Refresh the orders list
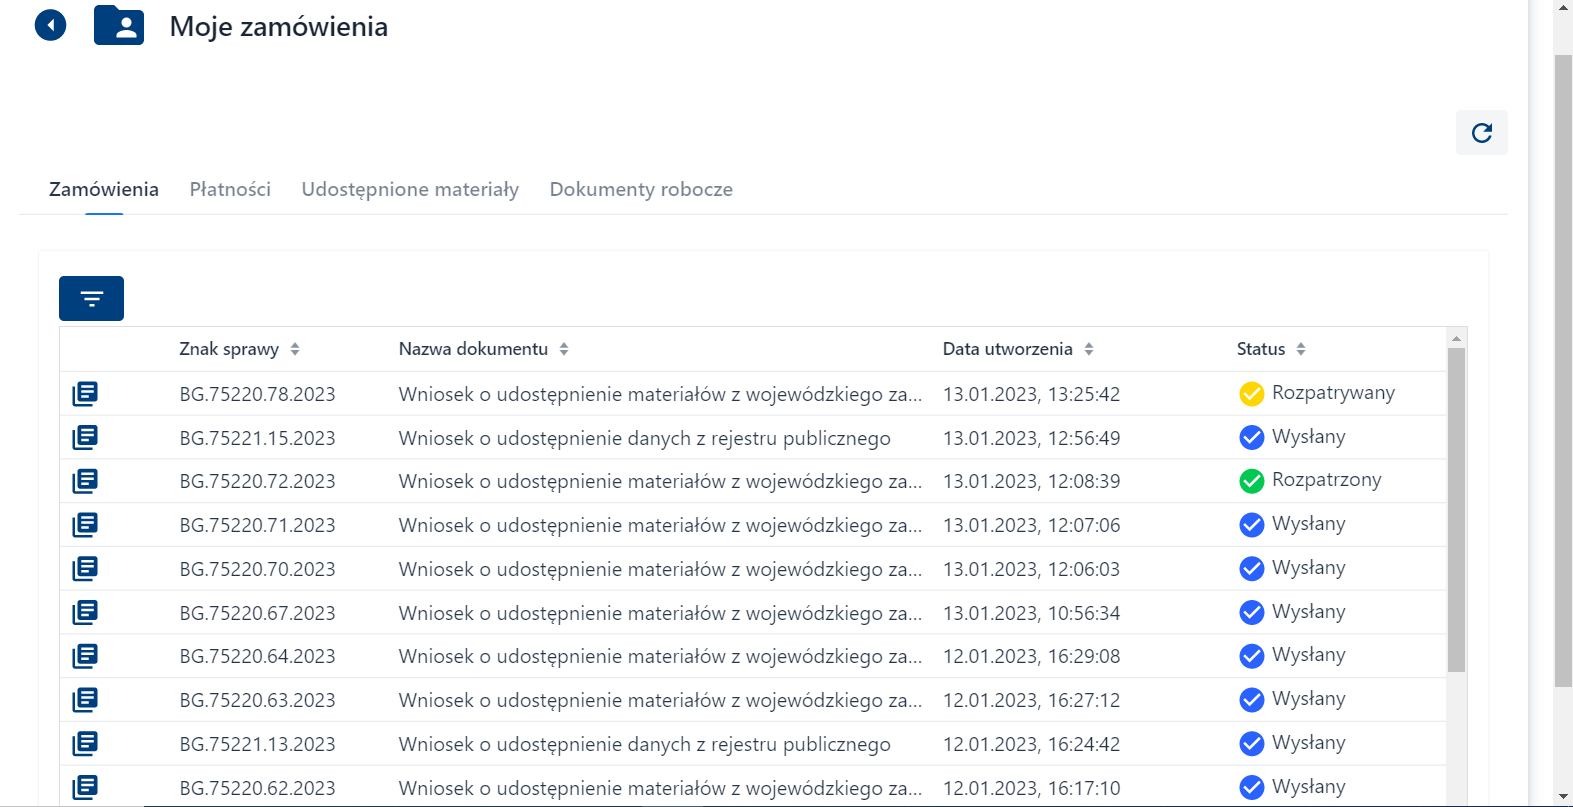This screenshot has height=807, width=1573. pyautogui.click(x=1481, y=133)
